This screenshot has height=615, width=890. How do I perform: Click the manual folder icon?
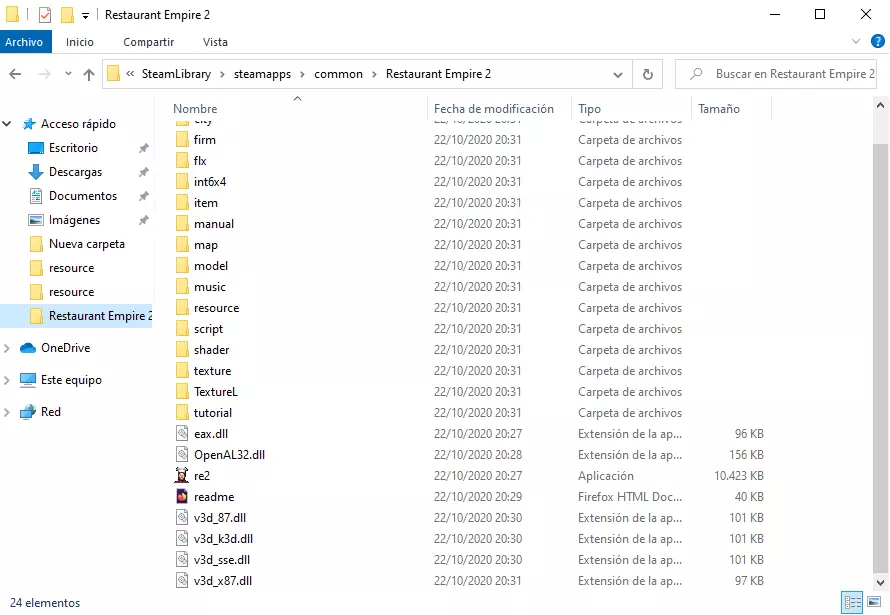[182, 224]
